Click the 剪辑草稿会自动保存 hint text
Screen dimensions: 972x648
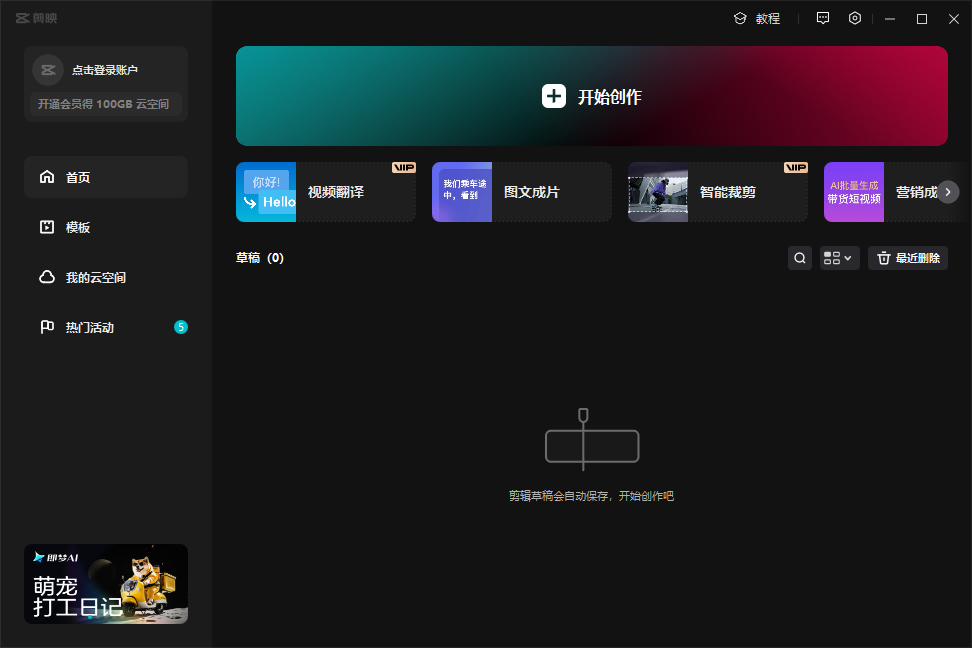point(591,496)
